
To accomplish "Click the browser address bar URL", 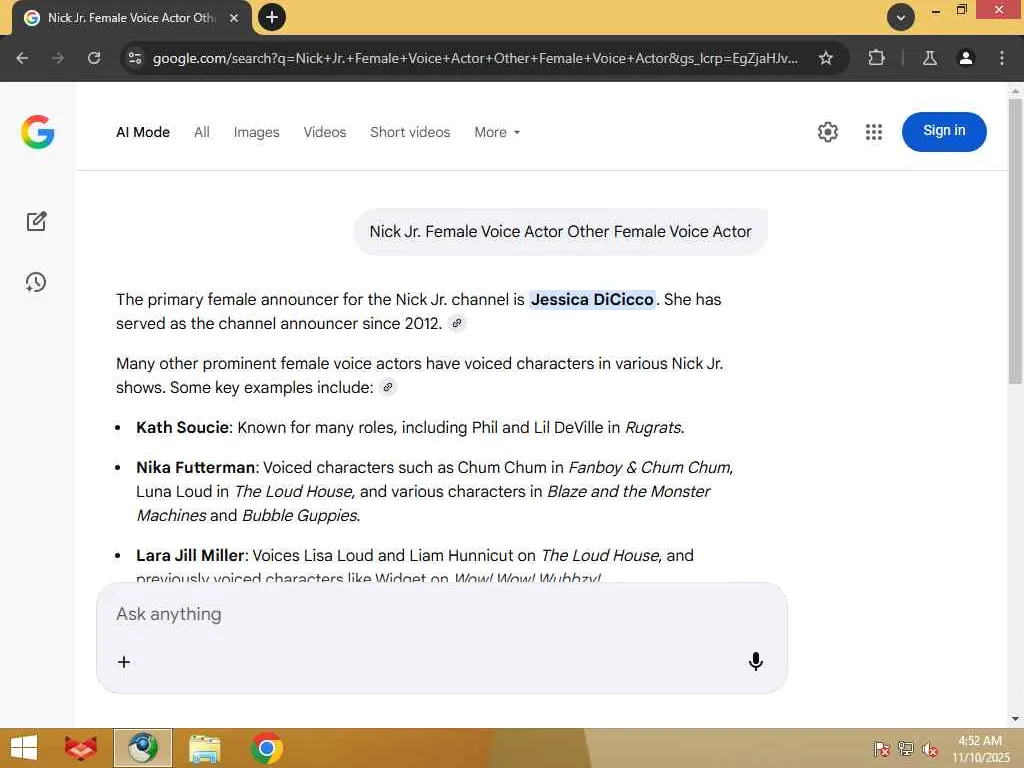I will (475, 58).
